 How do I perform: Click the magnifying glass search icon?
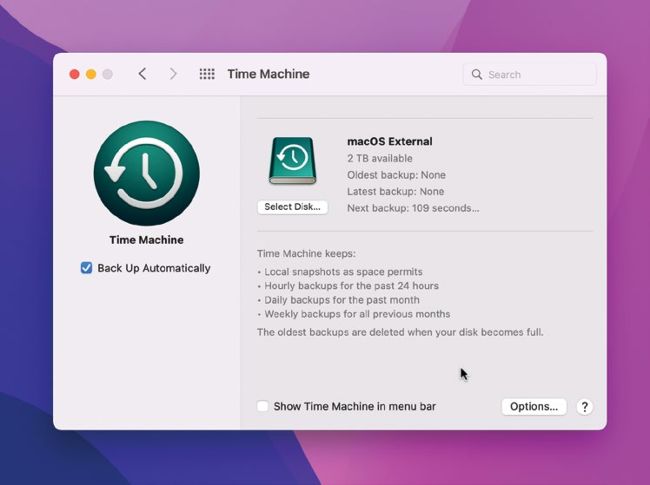coord(477,75)
